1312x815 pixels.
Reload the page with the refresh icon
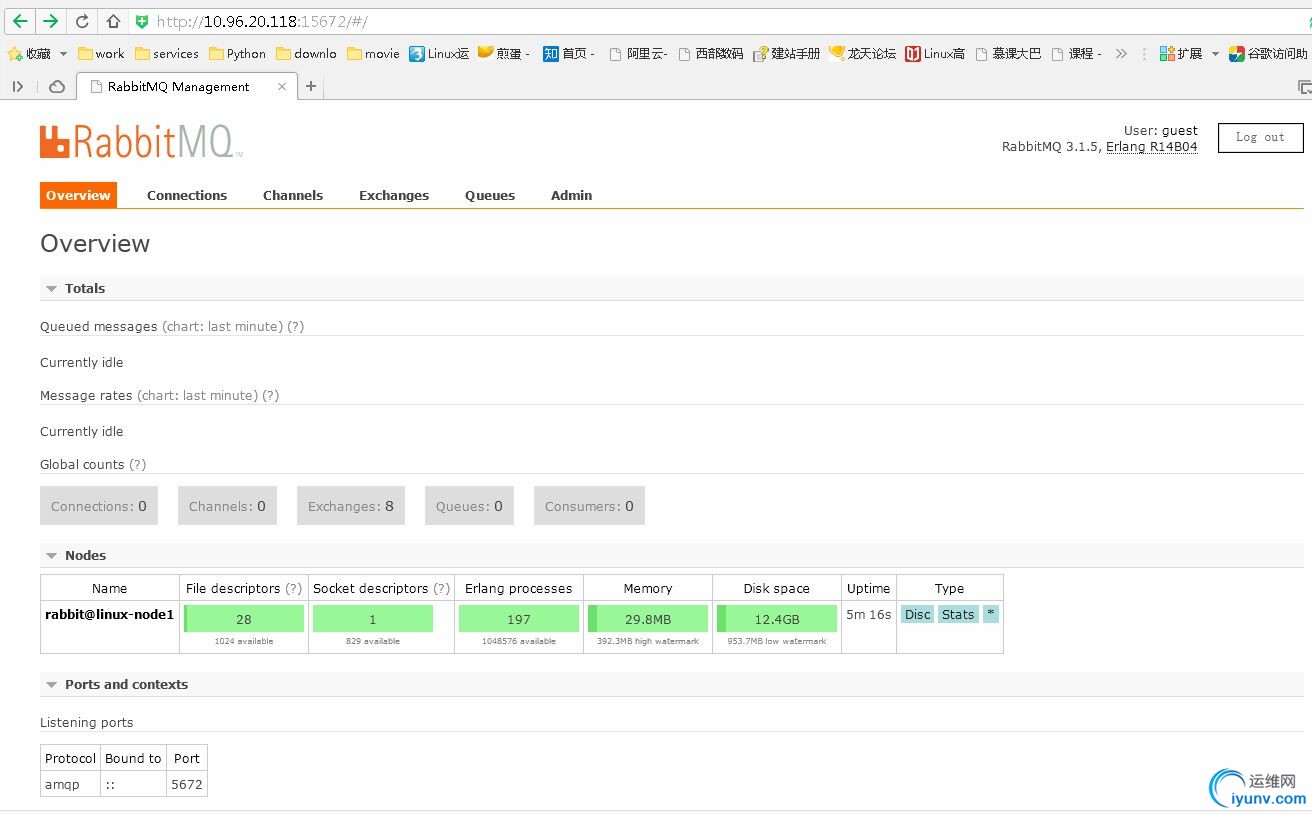82,21
